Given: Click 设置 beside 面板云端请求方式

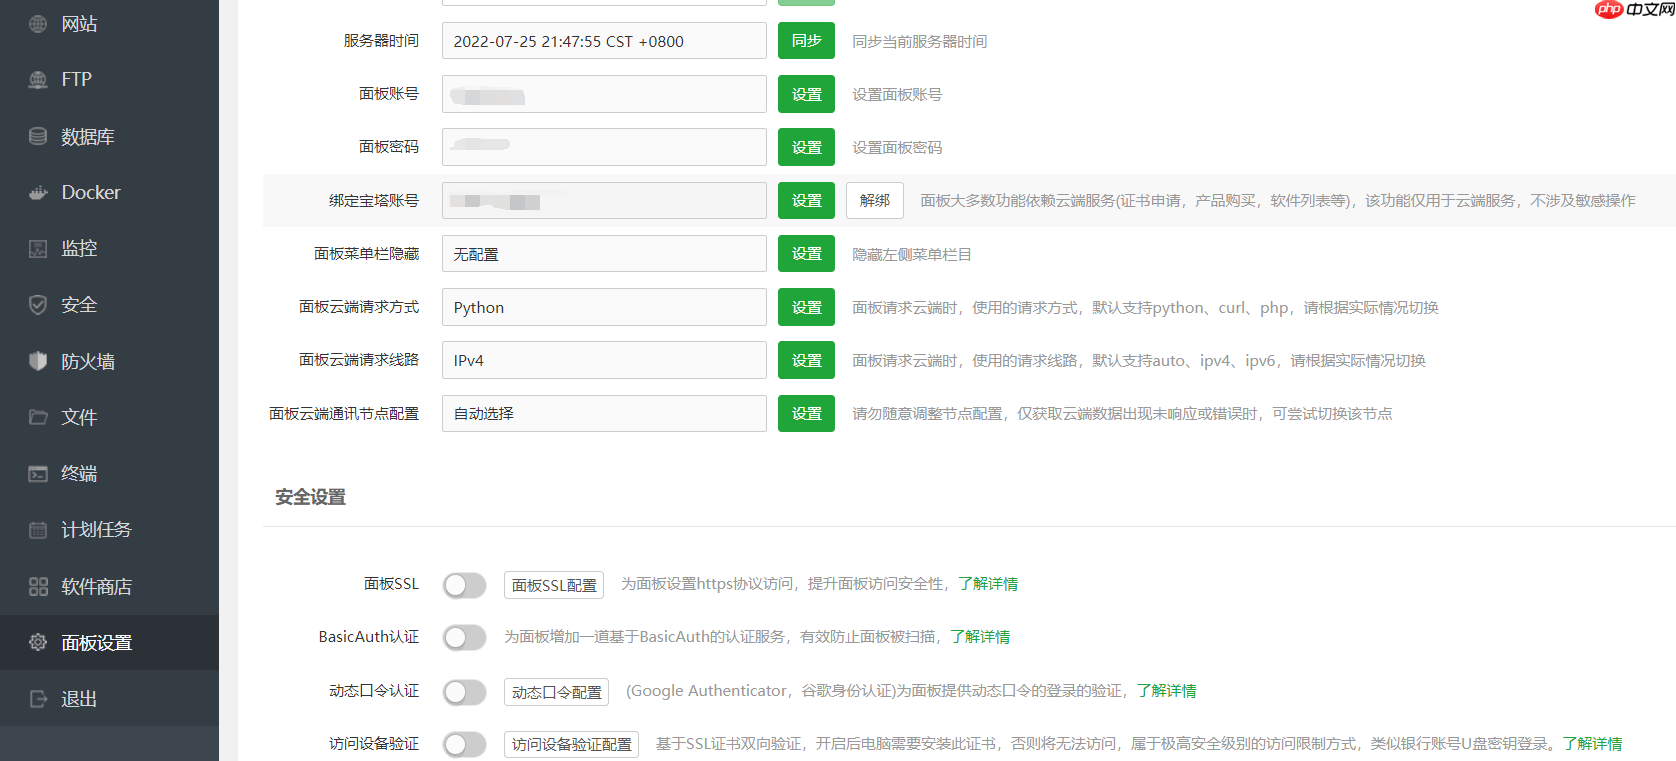Looking at the screenshot, I should tap(806, 307).
